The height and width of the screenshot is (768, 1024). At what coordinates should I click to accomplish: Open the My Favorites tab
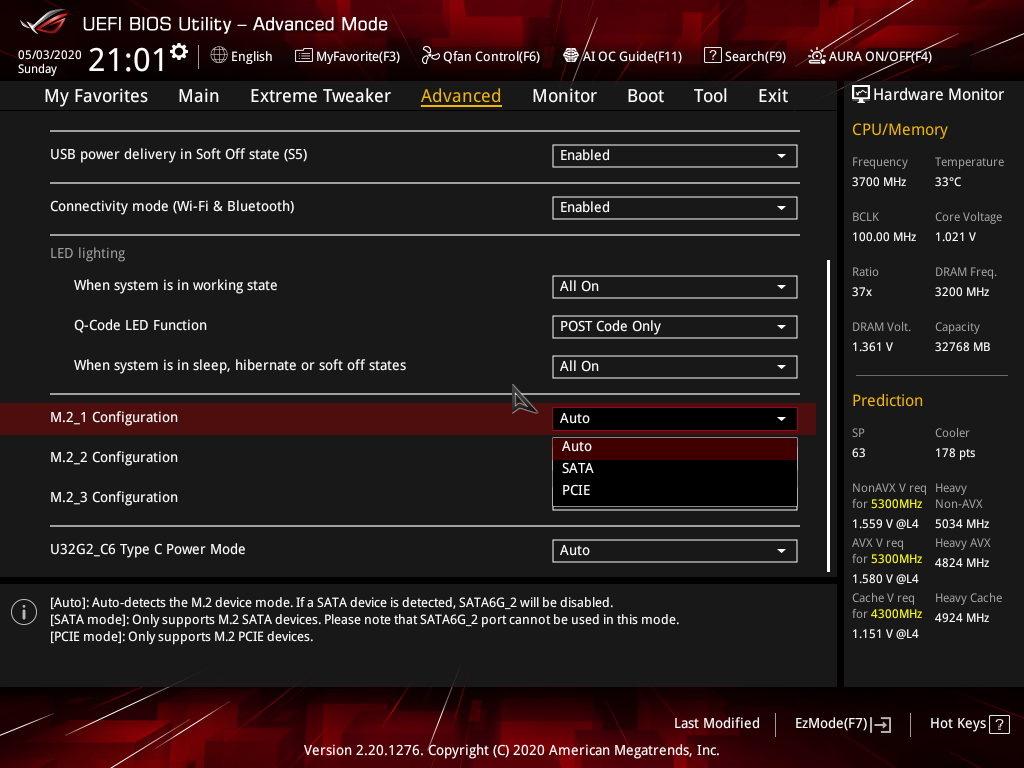(x=96, y=96)
